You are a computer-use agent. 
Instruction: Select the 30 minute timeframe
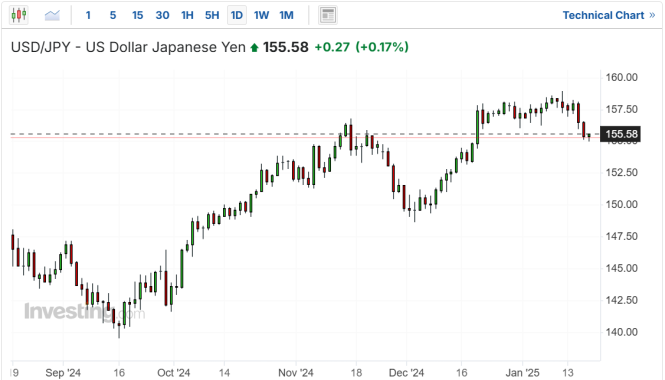162,16
